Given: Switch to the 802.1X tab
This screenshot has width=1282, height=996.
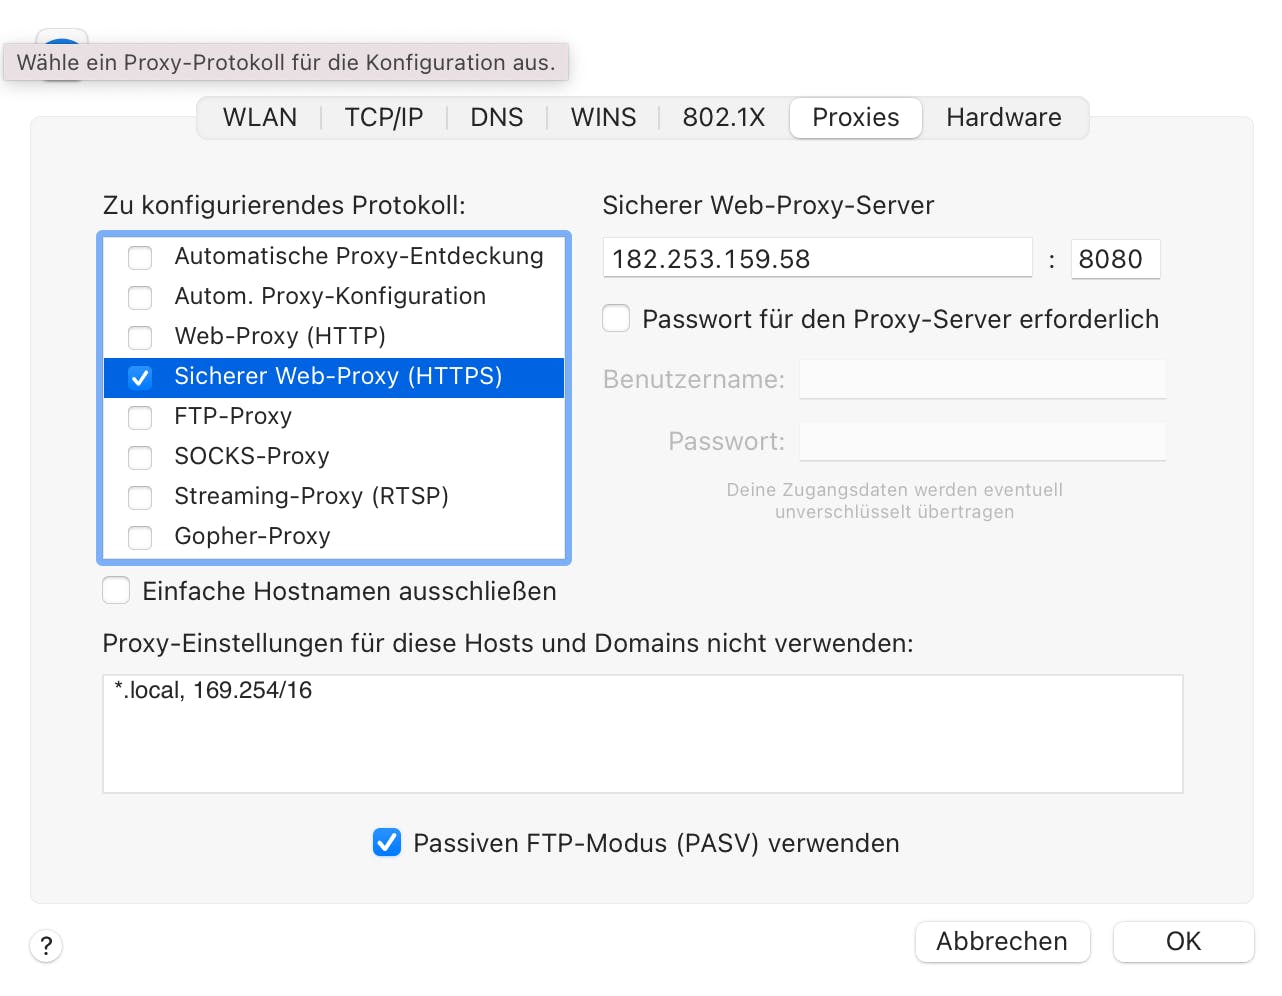Looking at the screenshot, I should 722,117.
